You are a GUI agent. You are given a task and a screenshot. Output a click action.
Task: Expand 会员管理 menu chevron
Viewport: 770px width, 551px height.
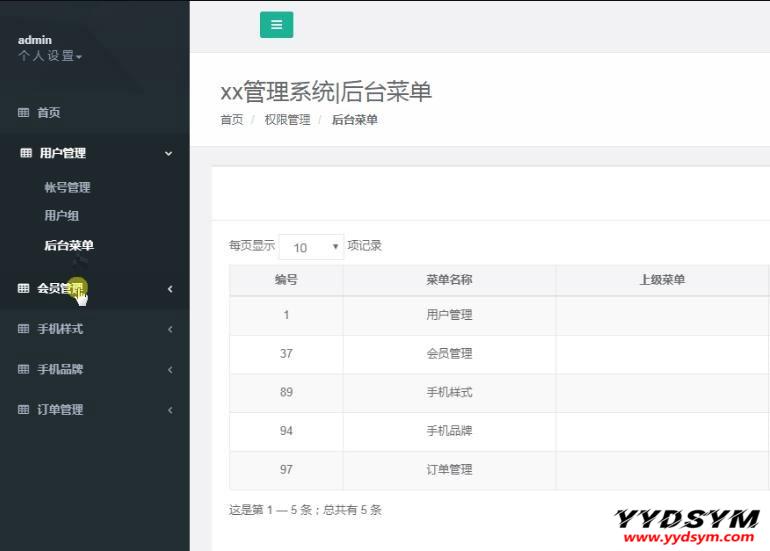pyautogui.click(x=170, y=289)
